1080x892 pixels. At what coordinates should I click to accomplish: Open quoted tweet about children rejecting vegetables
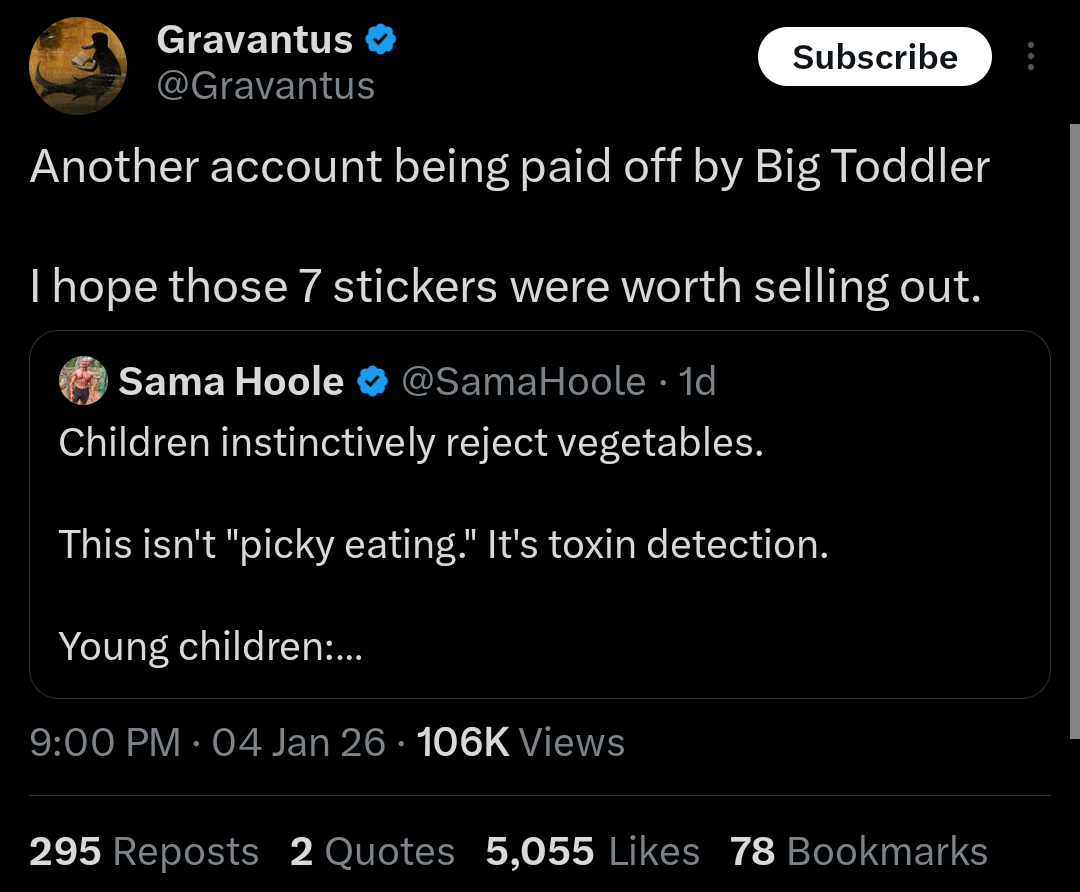(540, 545)
